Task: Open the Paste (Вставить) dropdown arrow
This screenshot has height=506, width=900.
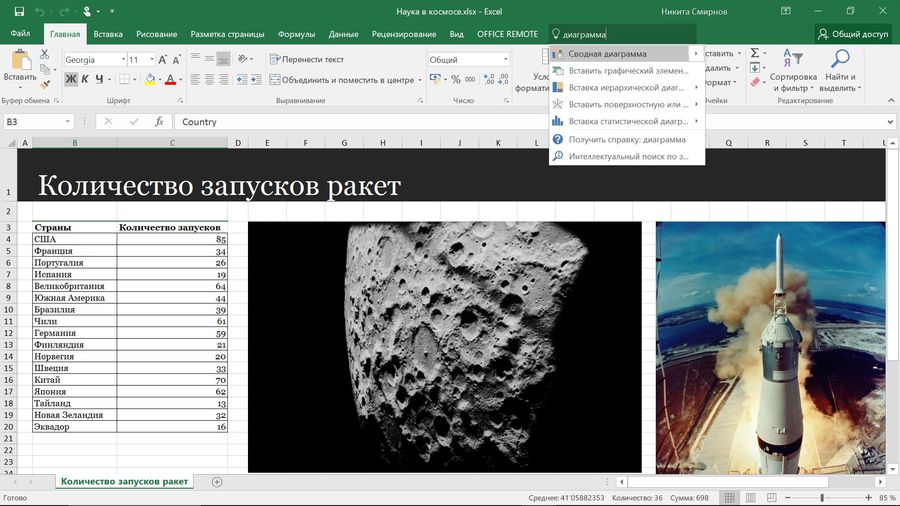Action: (x=20, y=87)
